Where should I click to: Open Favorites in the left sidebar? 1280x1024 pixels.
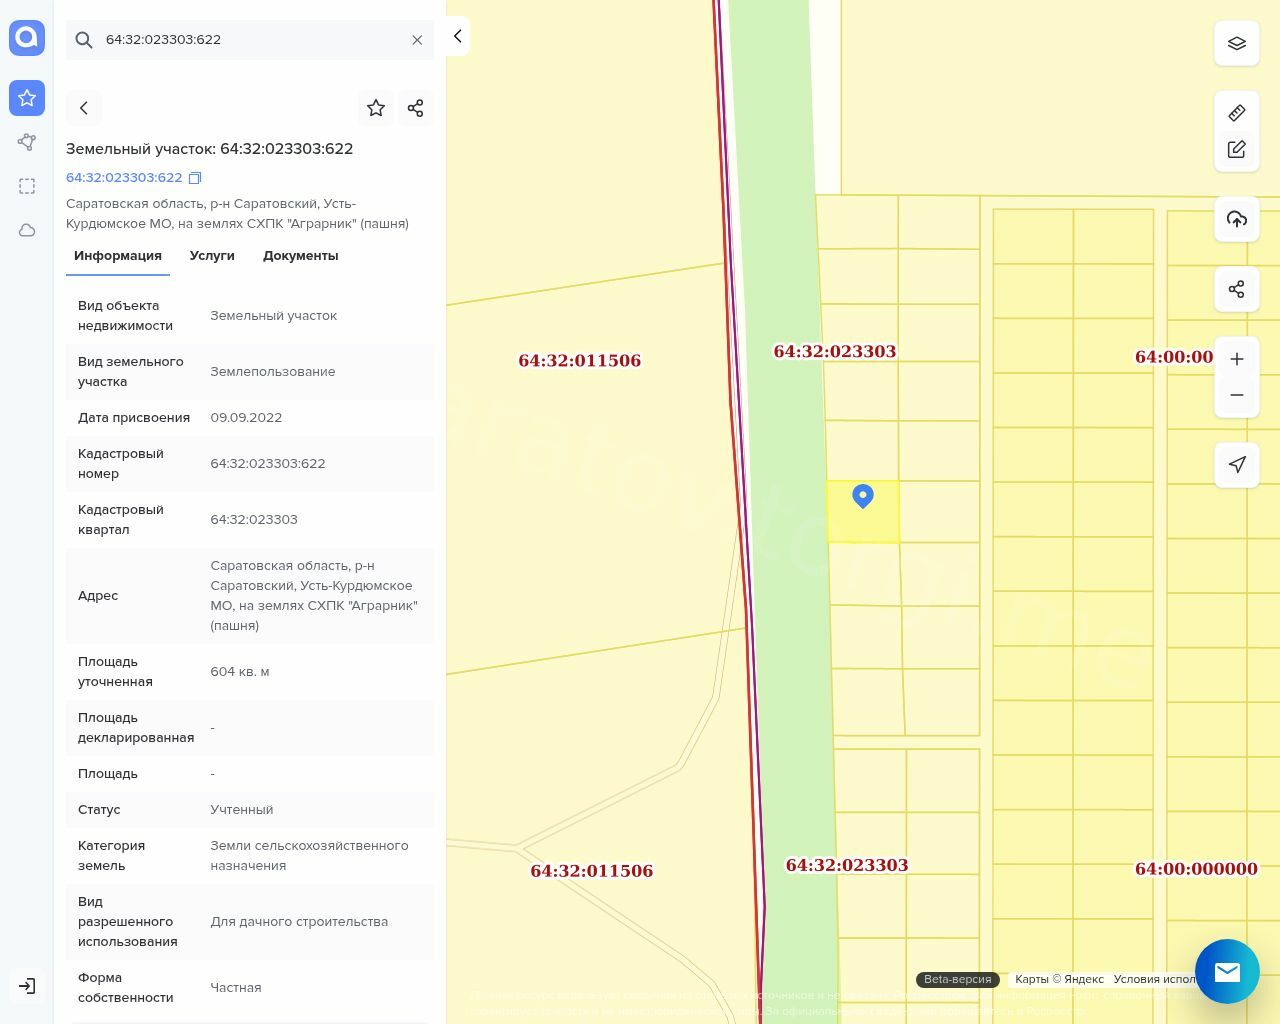click(x=27, y=98)
